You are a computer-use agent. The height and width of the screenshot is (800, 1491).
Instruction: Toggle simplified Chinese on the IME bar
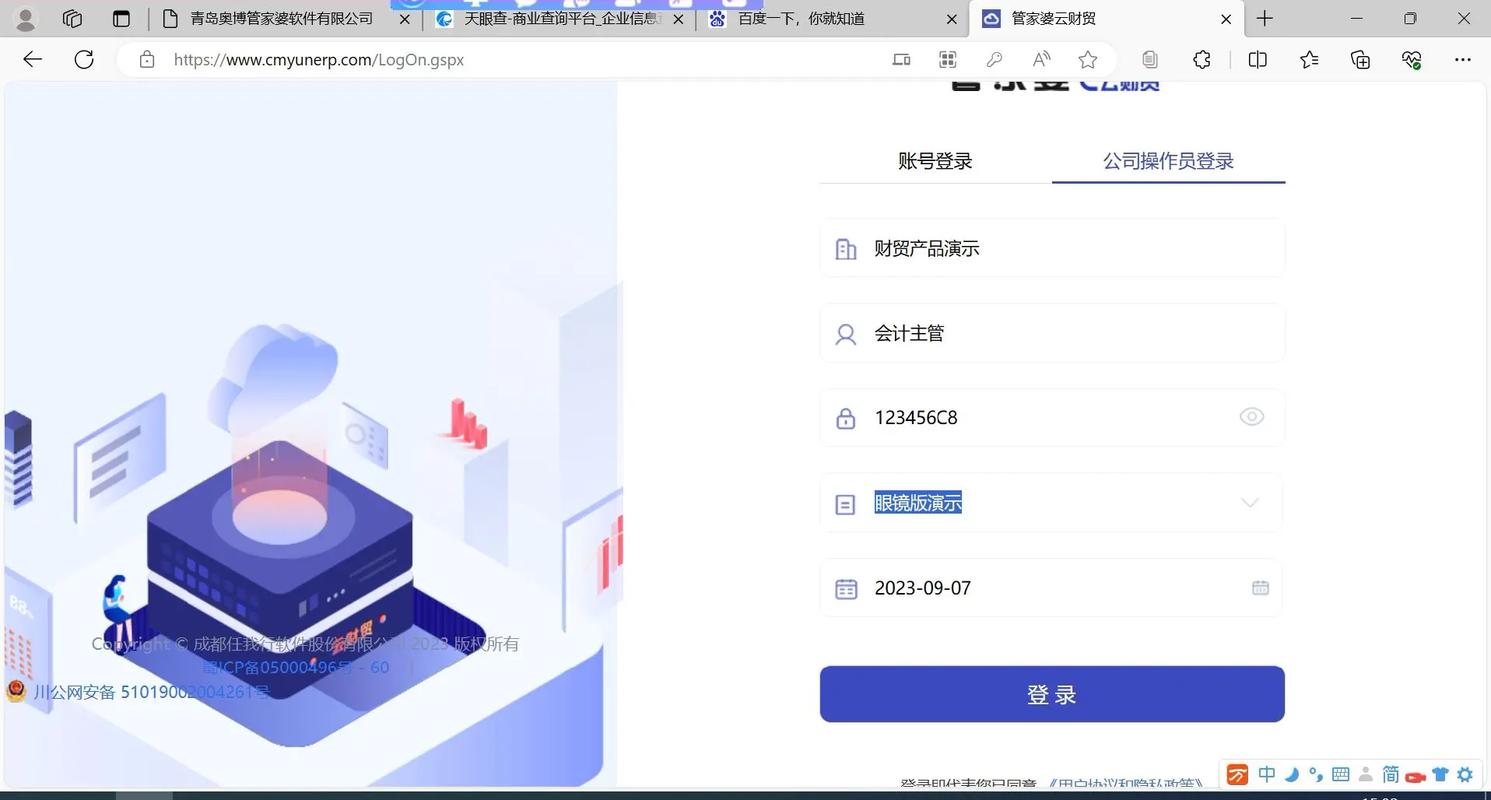(x=1389, y=775)
